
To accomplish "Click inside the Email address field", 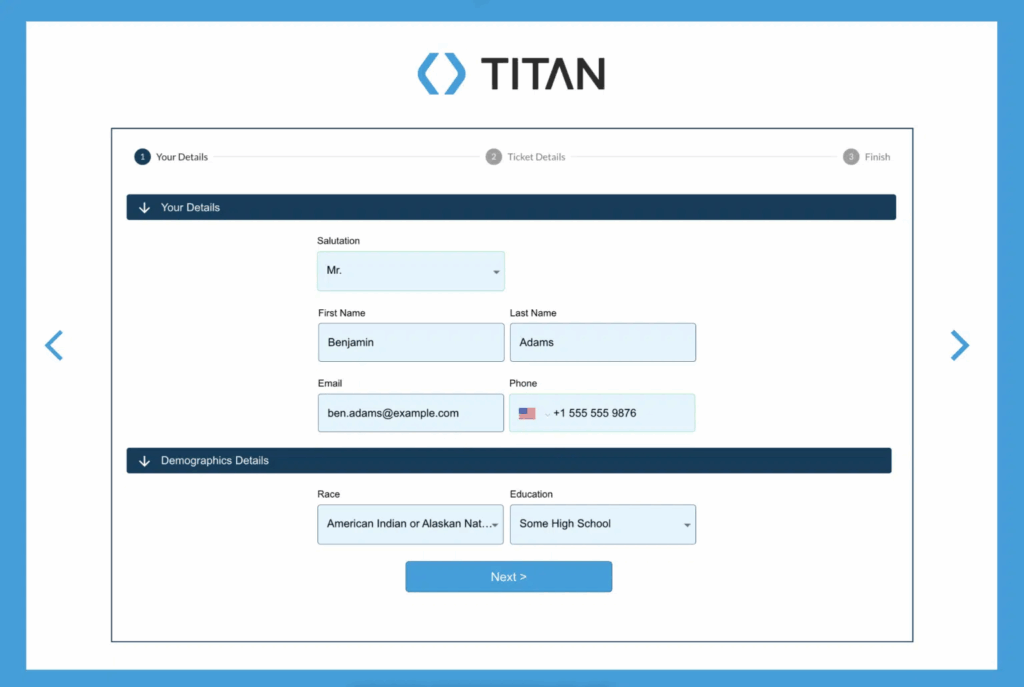I will point(410,412).
